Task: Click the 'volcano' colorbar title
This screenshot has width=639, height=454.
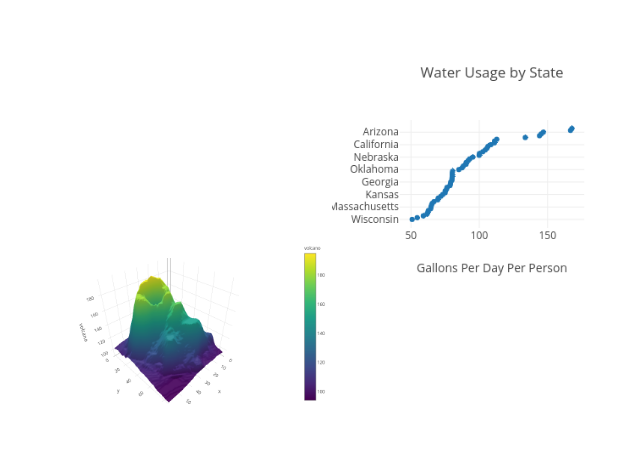Action: [x=310, y=247]
